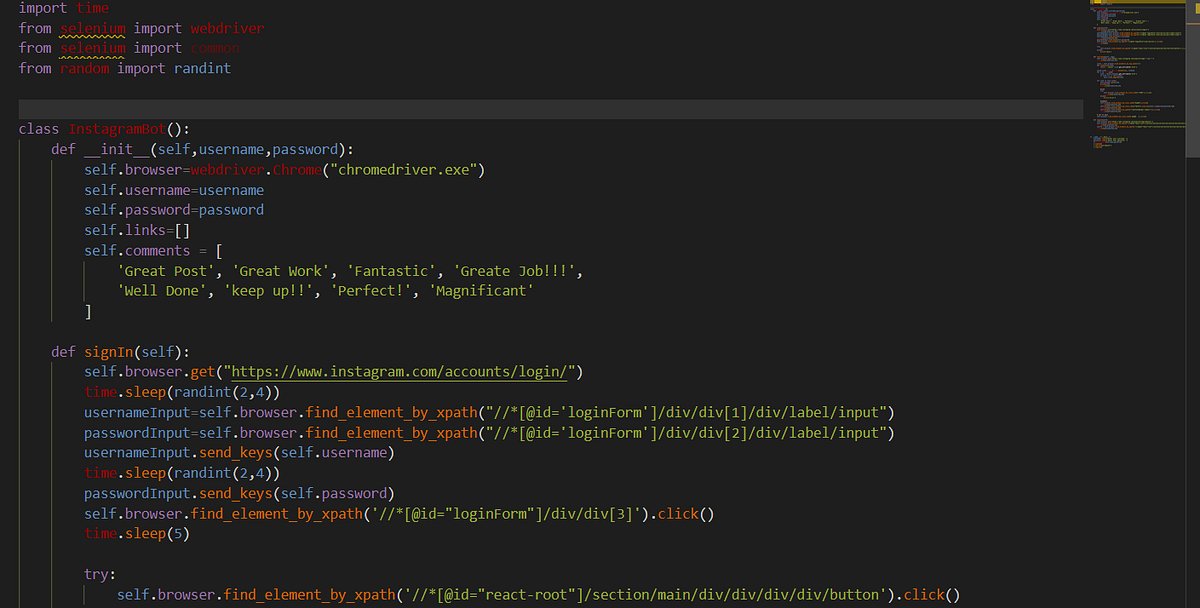Click 'common' in the third import line

(x=215, y=48)
